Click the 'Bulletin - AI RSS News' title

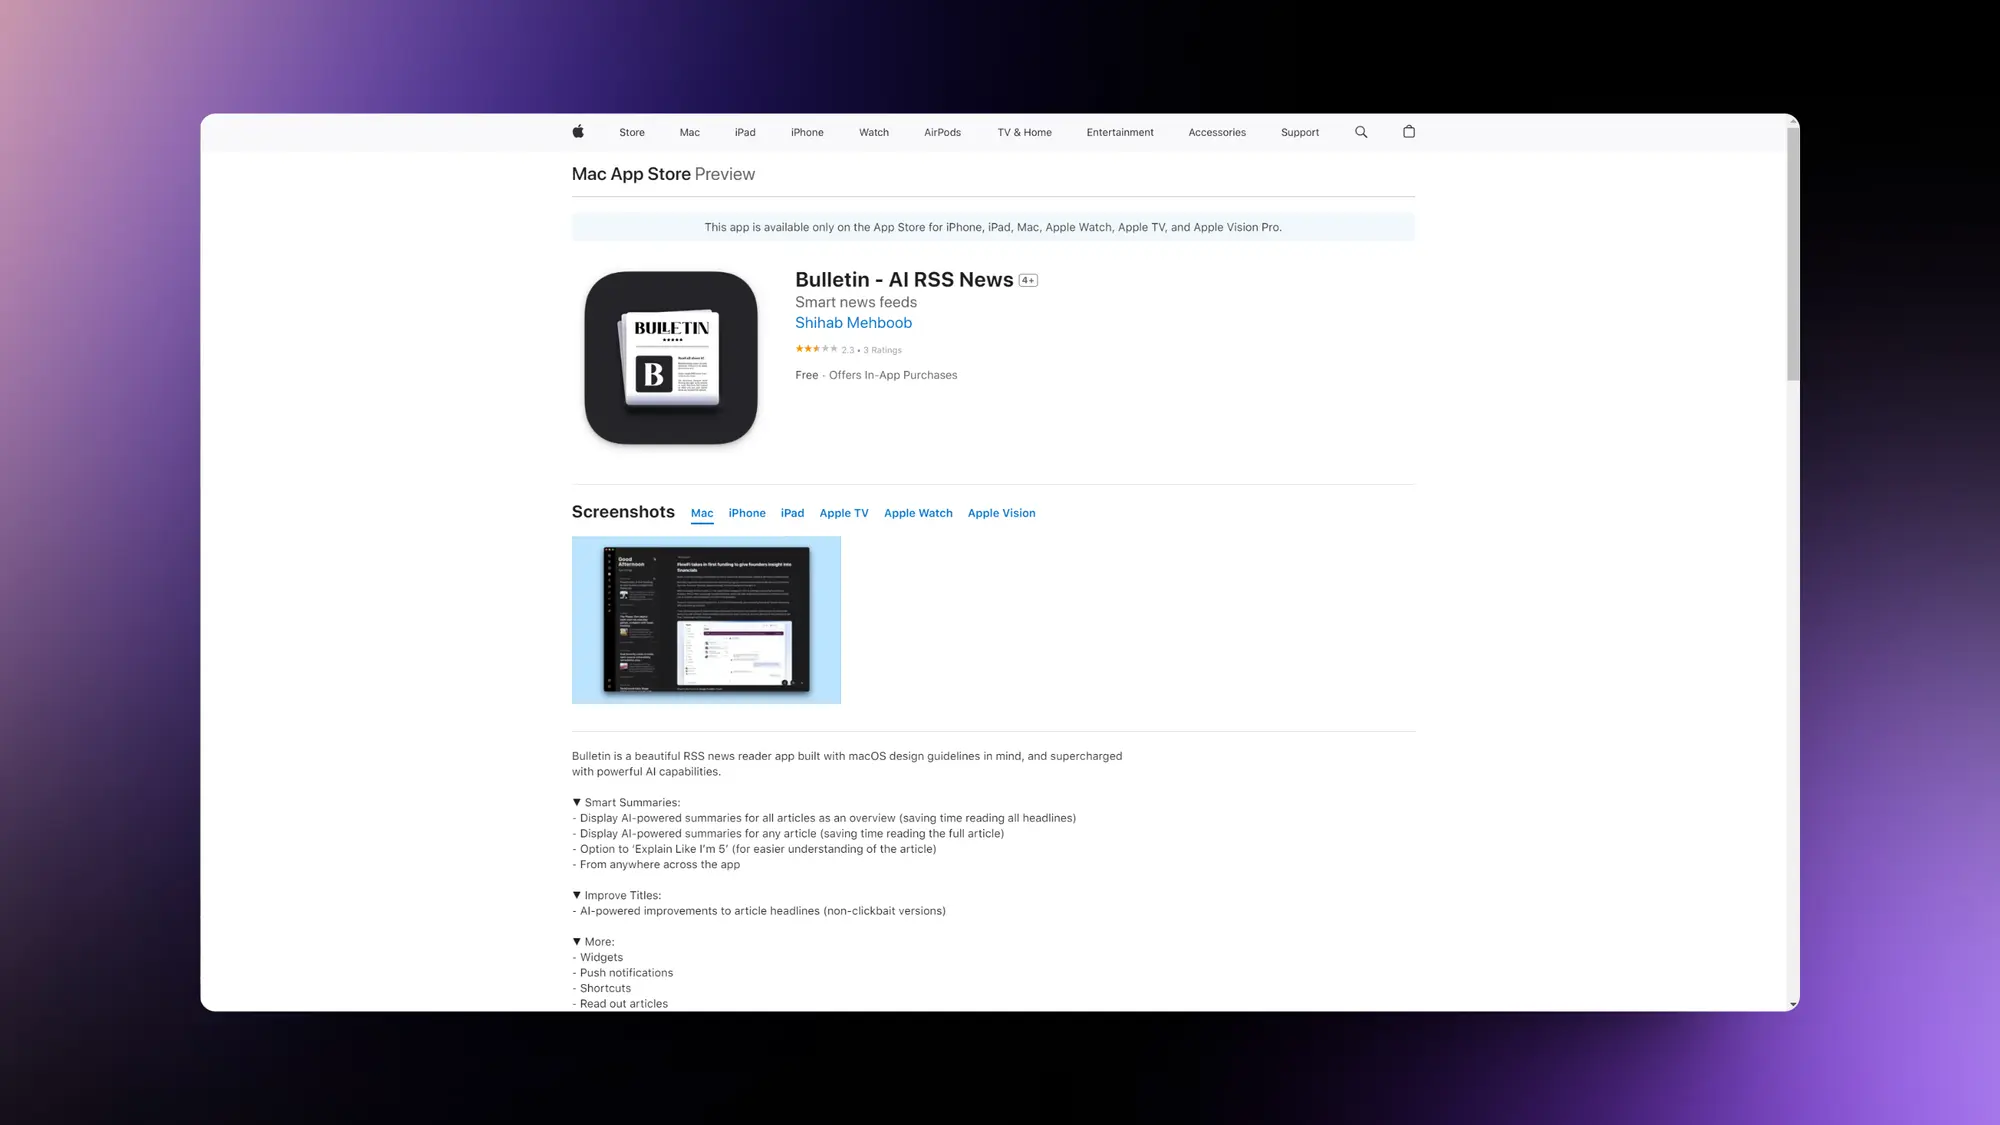904,280
